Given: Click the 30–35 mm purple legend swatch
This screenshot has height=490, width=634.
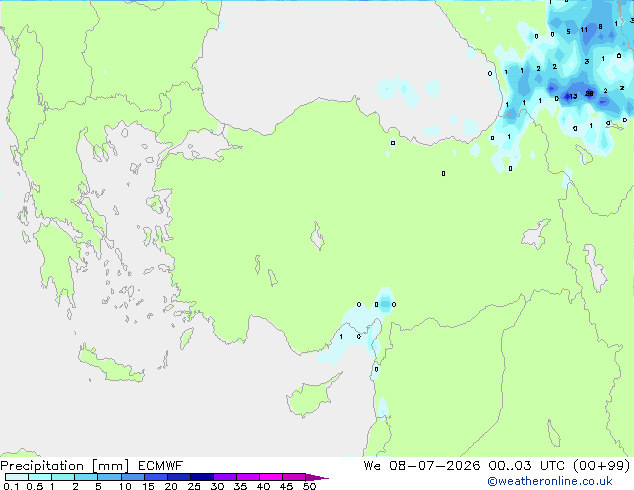Looking at the screenshot, I should tap(224, 477).
